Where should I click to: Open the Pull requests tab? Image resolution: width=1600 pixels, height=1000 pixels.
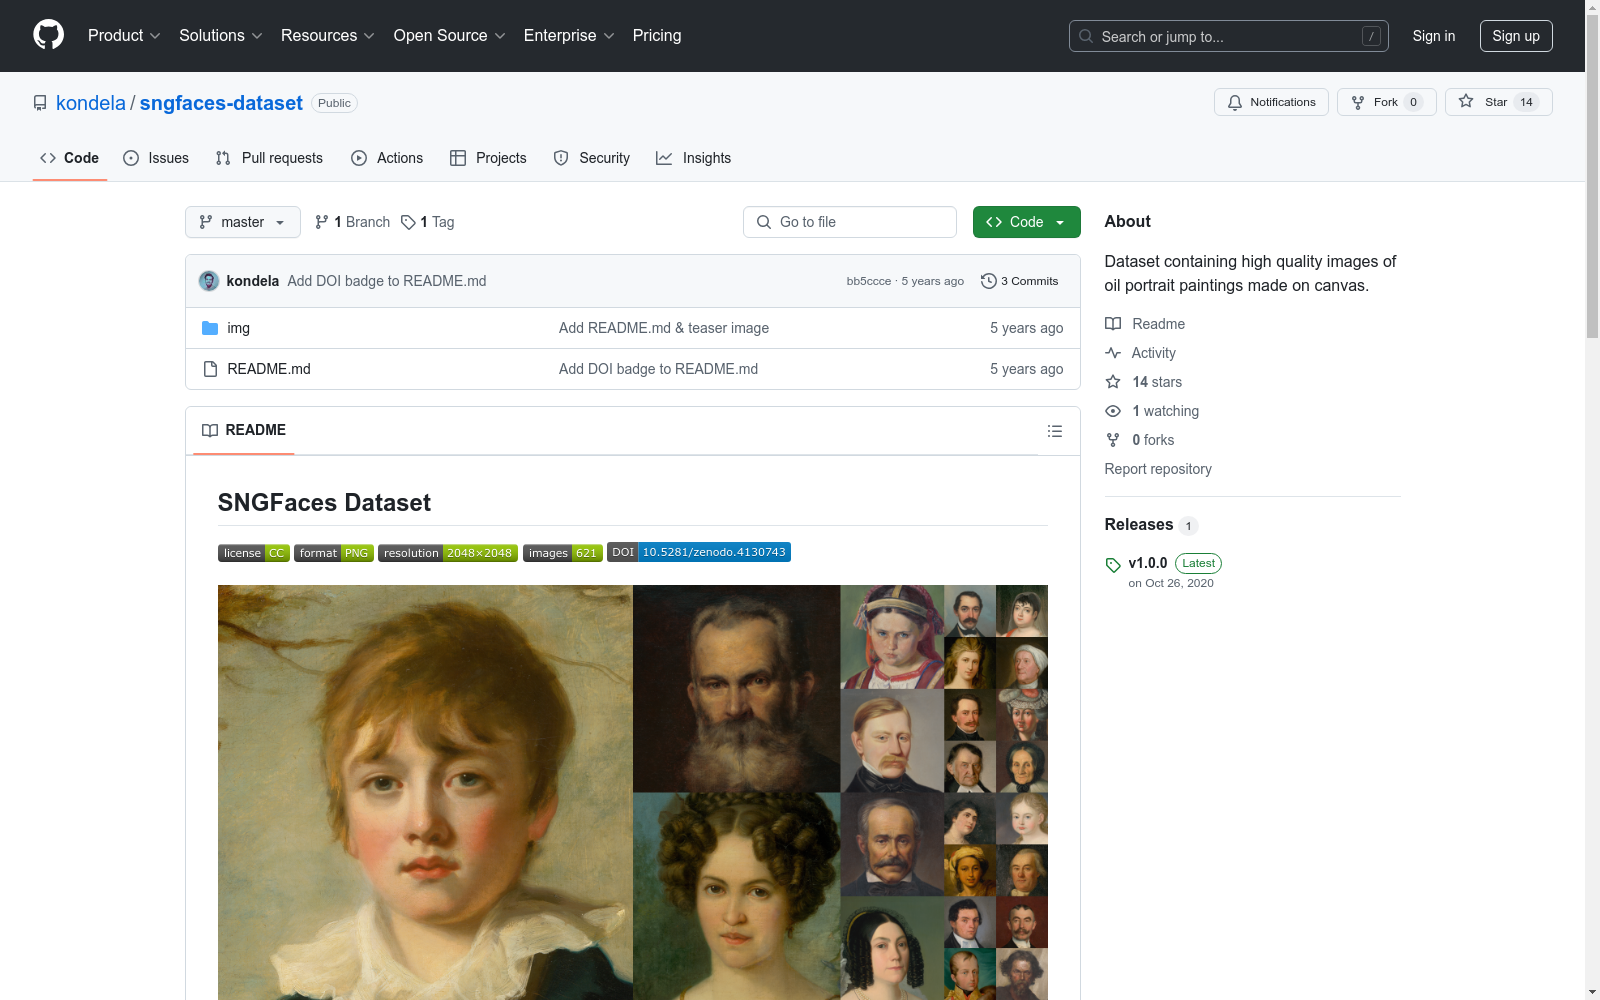pyautogui.click(x=269, y=158)
